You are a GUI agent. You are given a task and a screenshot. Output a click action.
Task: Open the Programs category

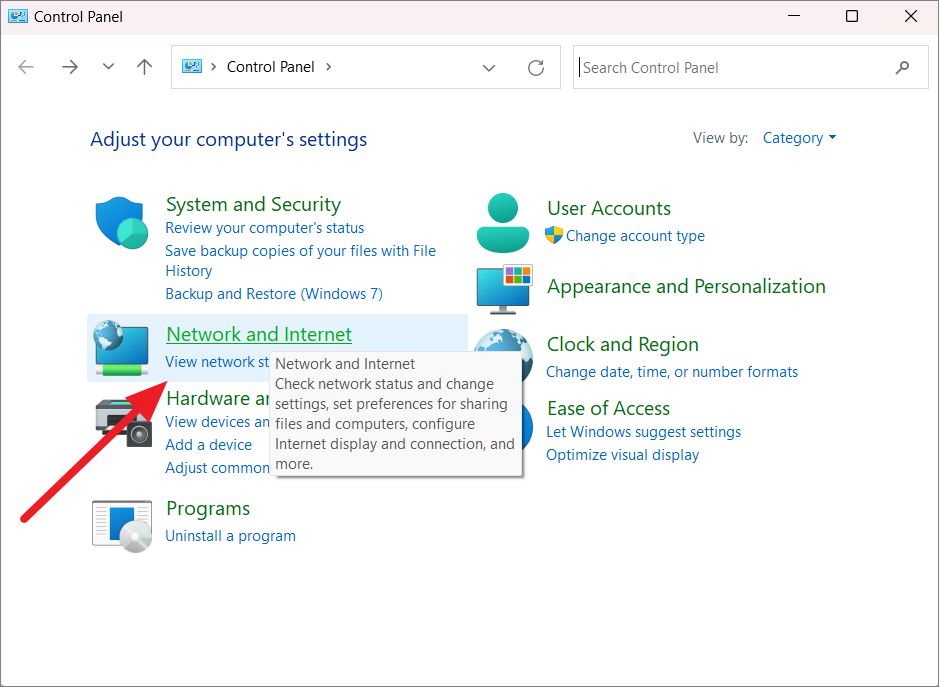[x=208, y=509]
